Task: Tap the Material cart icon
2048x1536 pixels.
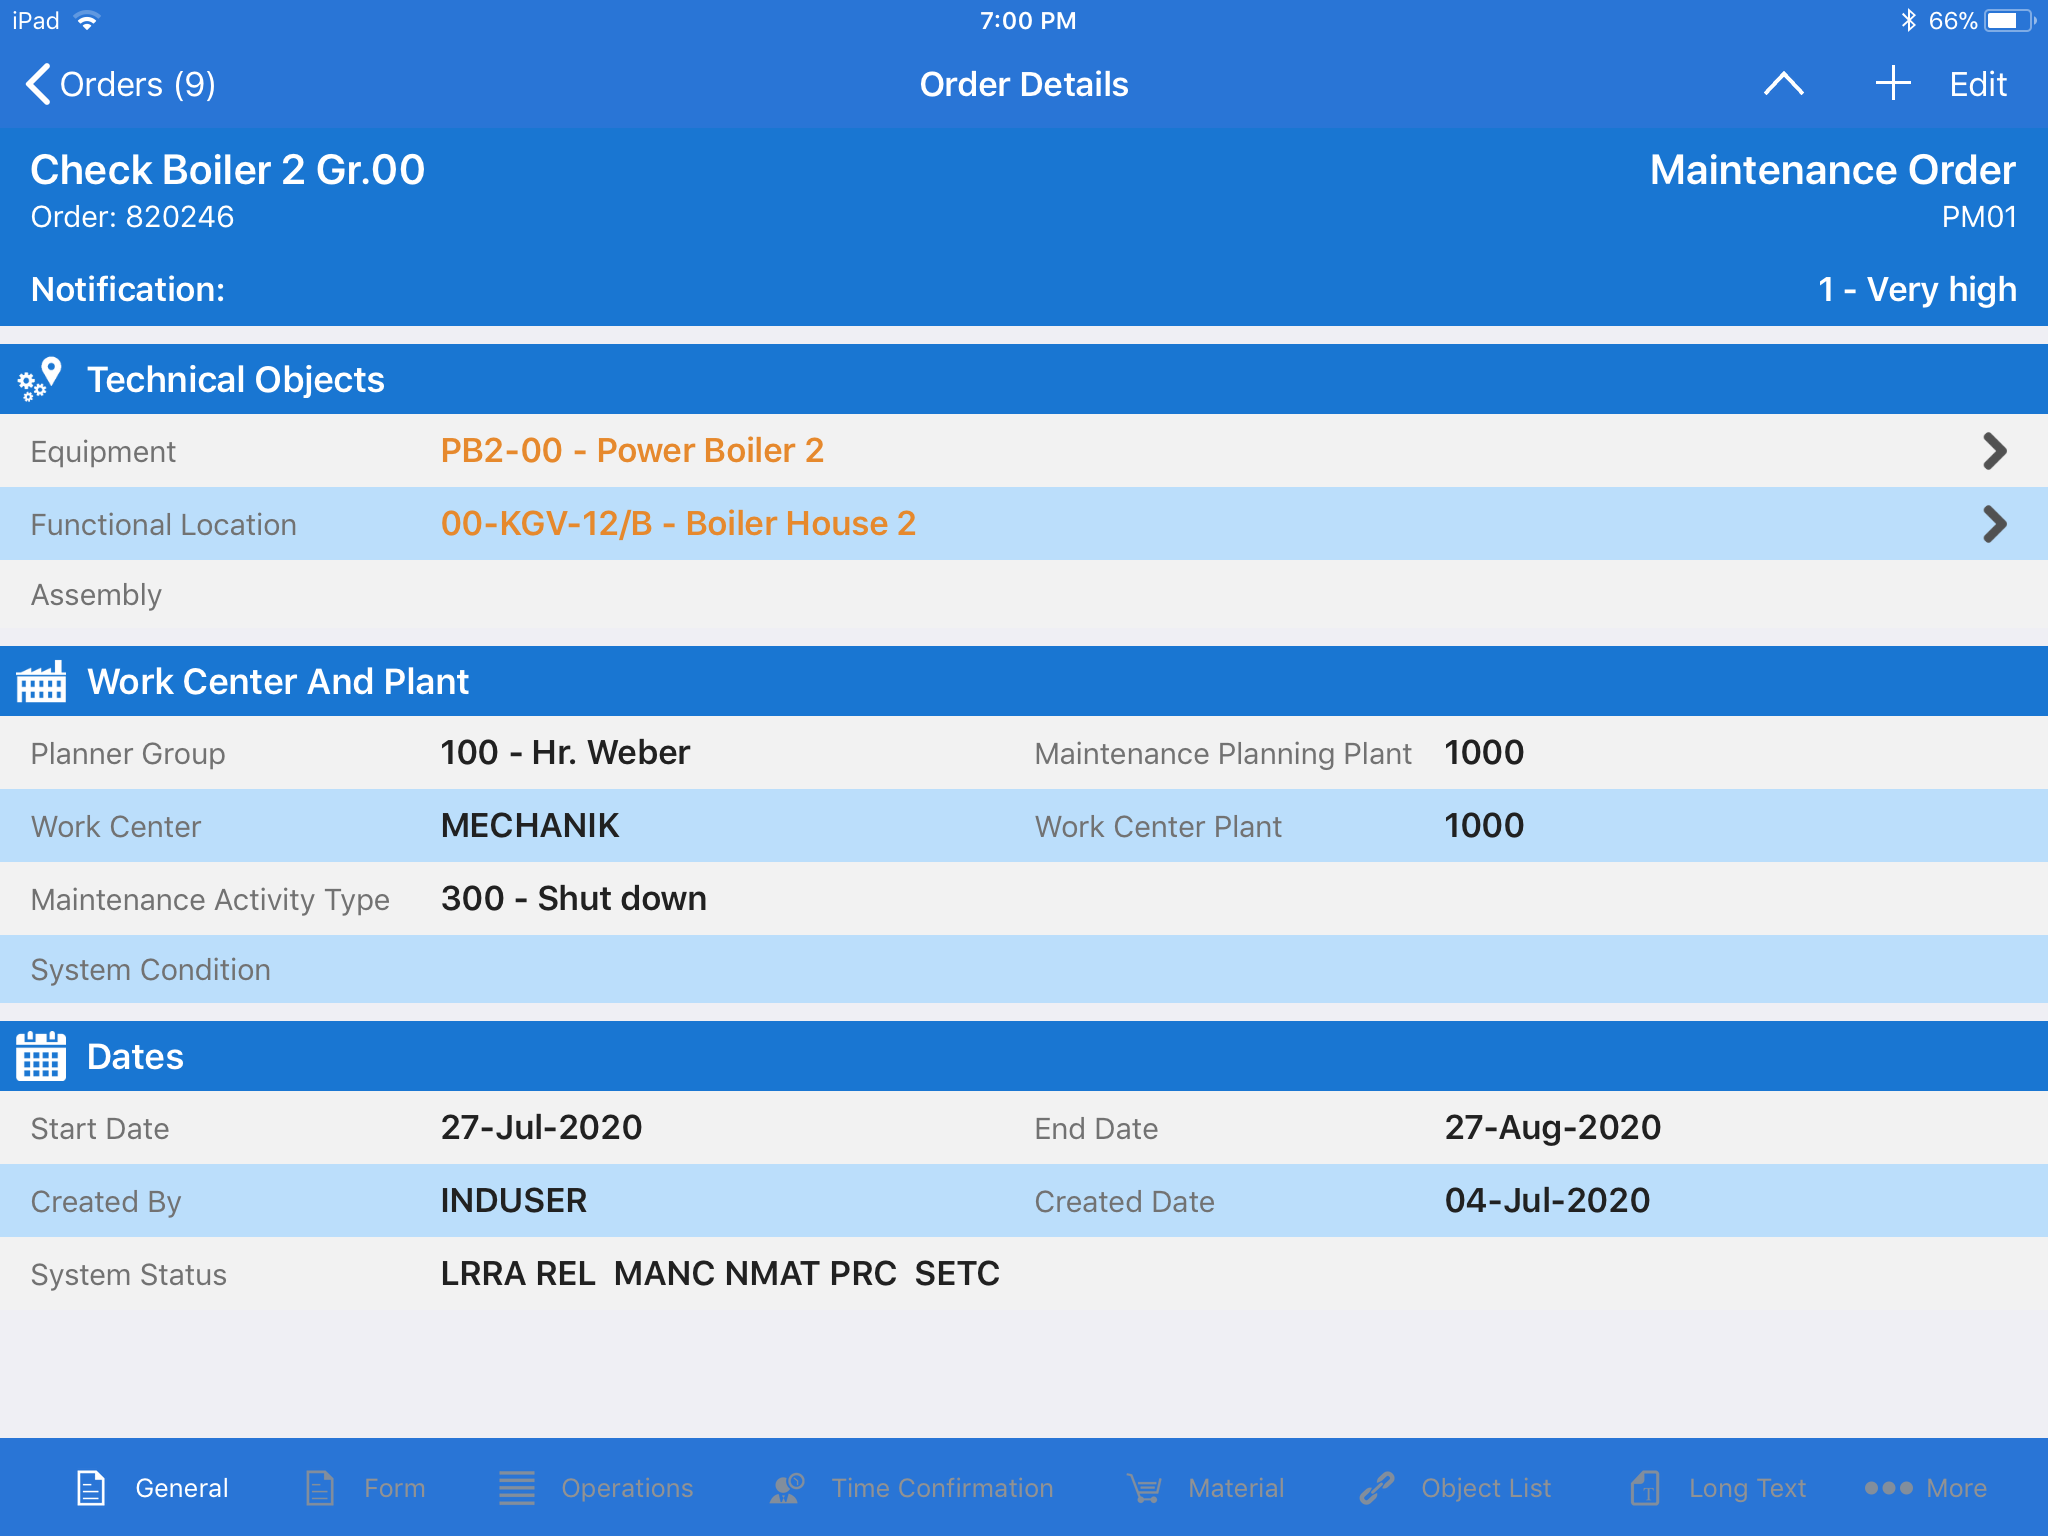Action: 1144,1488
